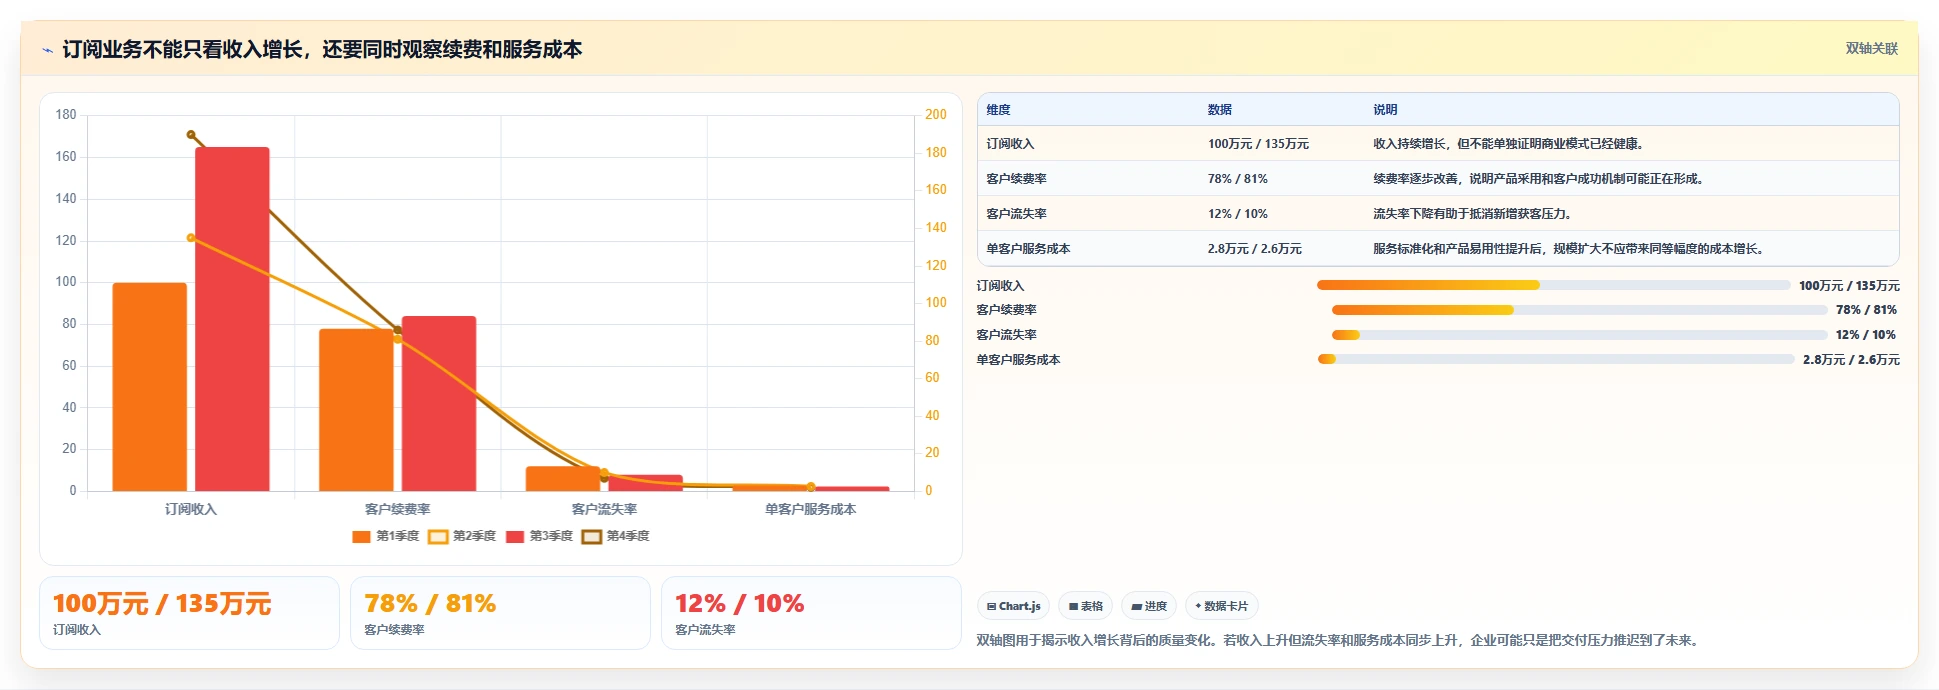Click the headline 订阅业务不能只看收入增长
This screenshot has width=1939, height=690.
pyautogui.click(x=322, y=49)
